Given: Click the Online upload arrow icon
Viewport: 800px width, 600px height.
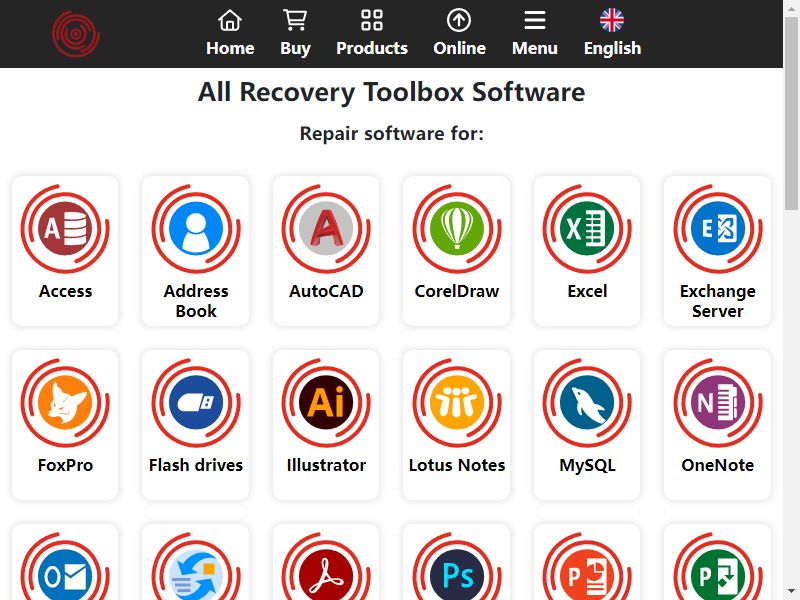Looking at the screenshot, I should click(x=459, y=20).
